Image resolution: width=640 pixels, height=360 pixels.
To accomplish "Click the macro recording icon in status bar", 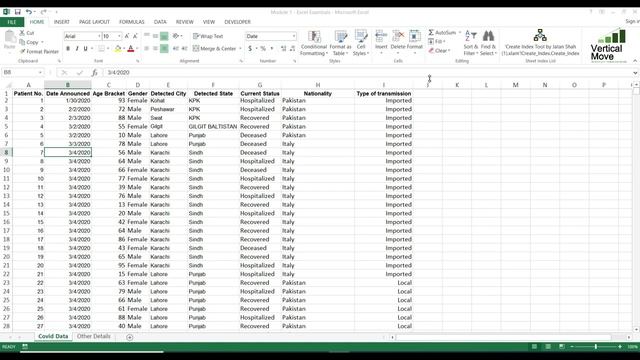I will click(25, 347).
